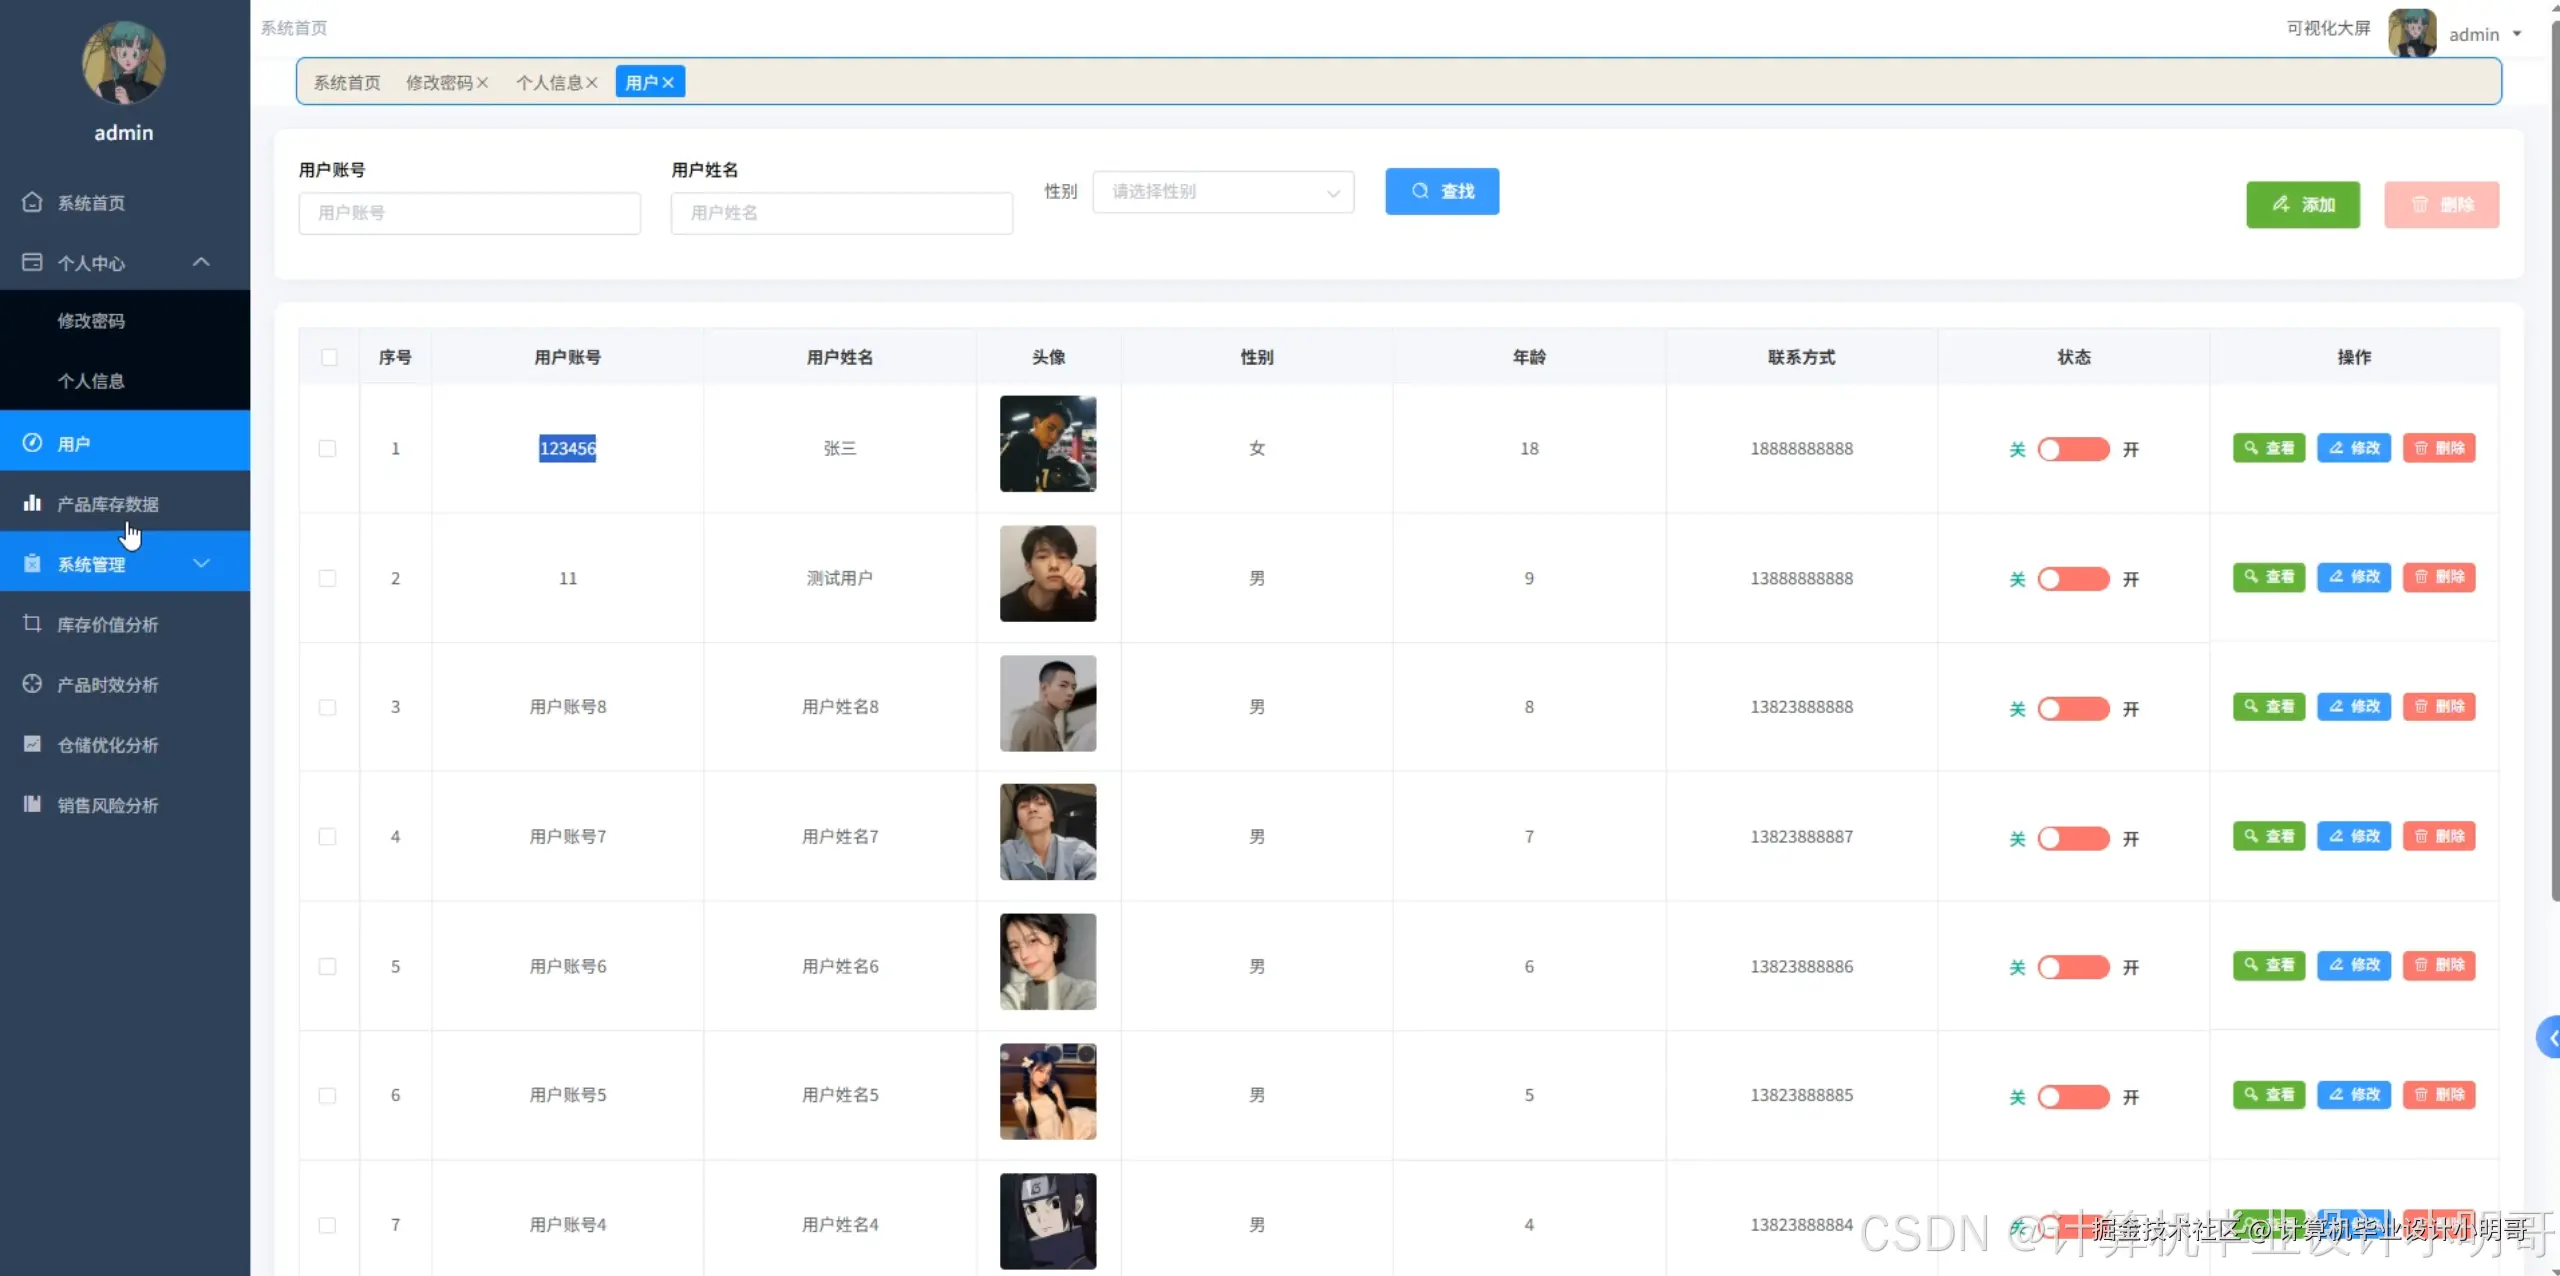This screenshot has width=2560, height=1276.
Task: Click the 产品时效分析 sidebar icon
Action: pos(32,684)
